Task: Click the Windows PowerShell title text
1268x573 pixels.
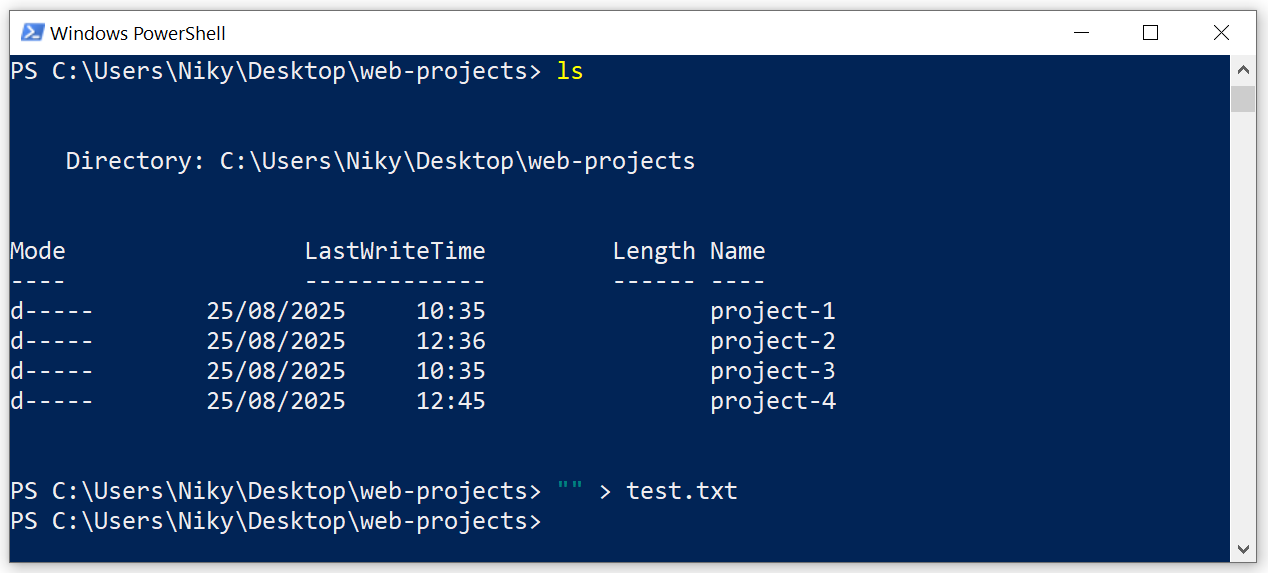Action: point(138,34)
